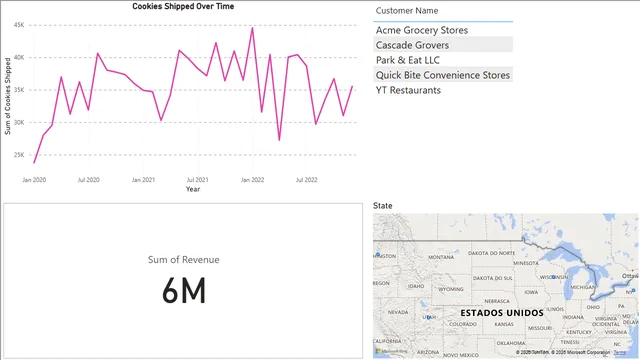Click the Cookies Shipped Over Time title
This screenshot has width=640, height=360.
(x=183, y=6)
